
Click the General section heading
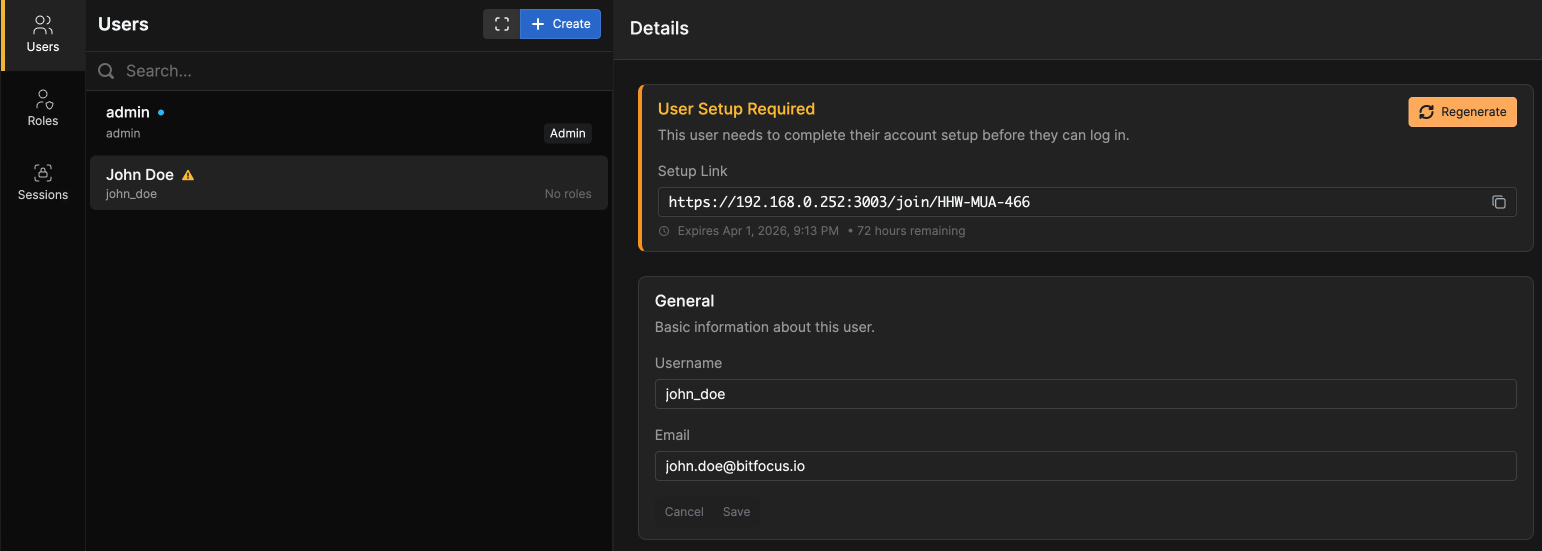point(684,301)
